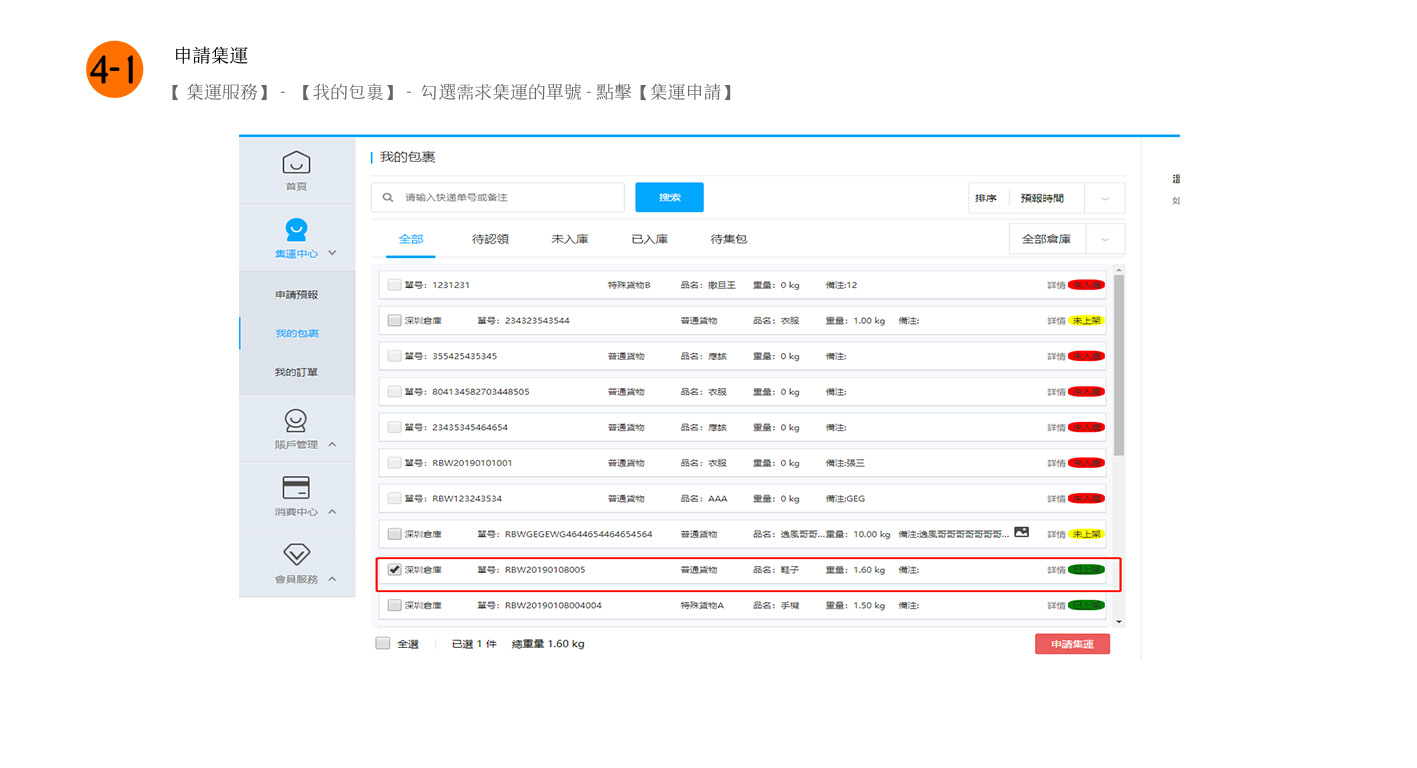1417x768 pixels.
Task: Click the 集運中心 icon in sidebar
Action: [x=296, y=230]
